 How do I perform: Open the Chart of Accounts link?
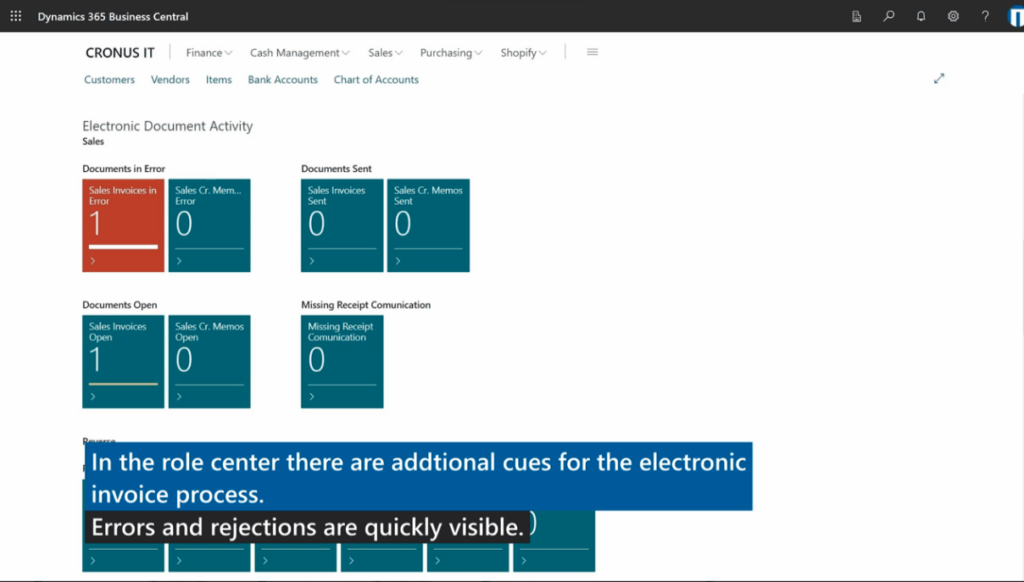[376, 80]
